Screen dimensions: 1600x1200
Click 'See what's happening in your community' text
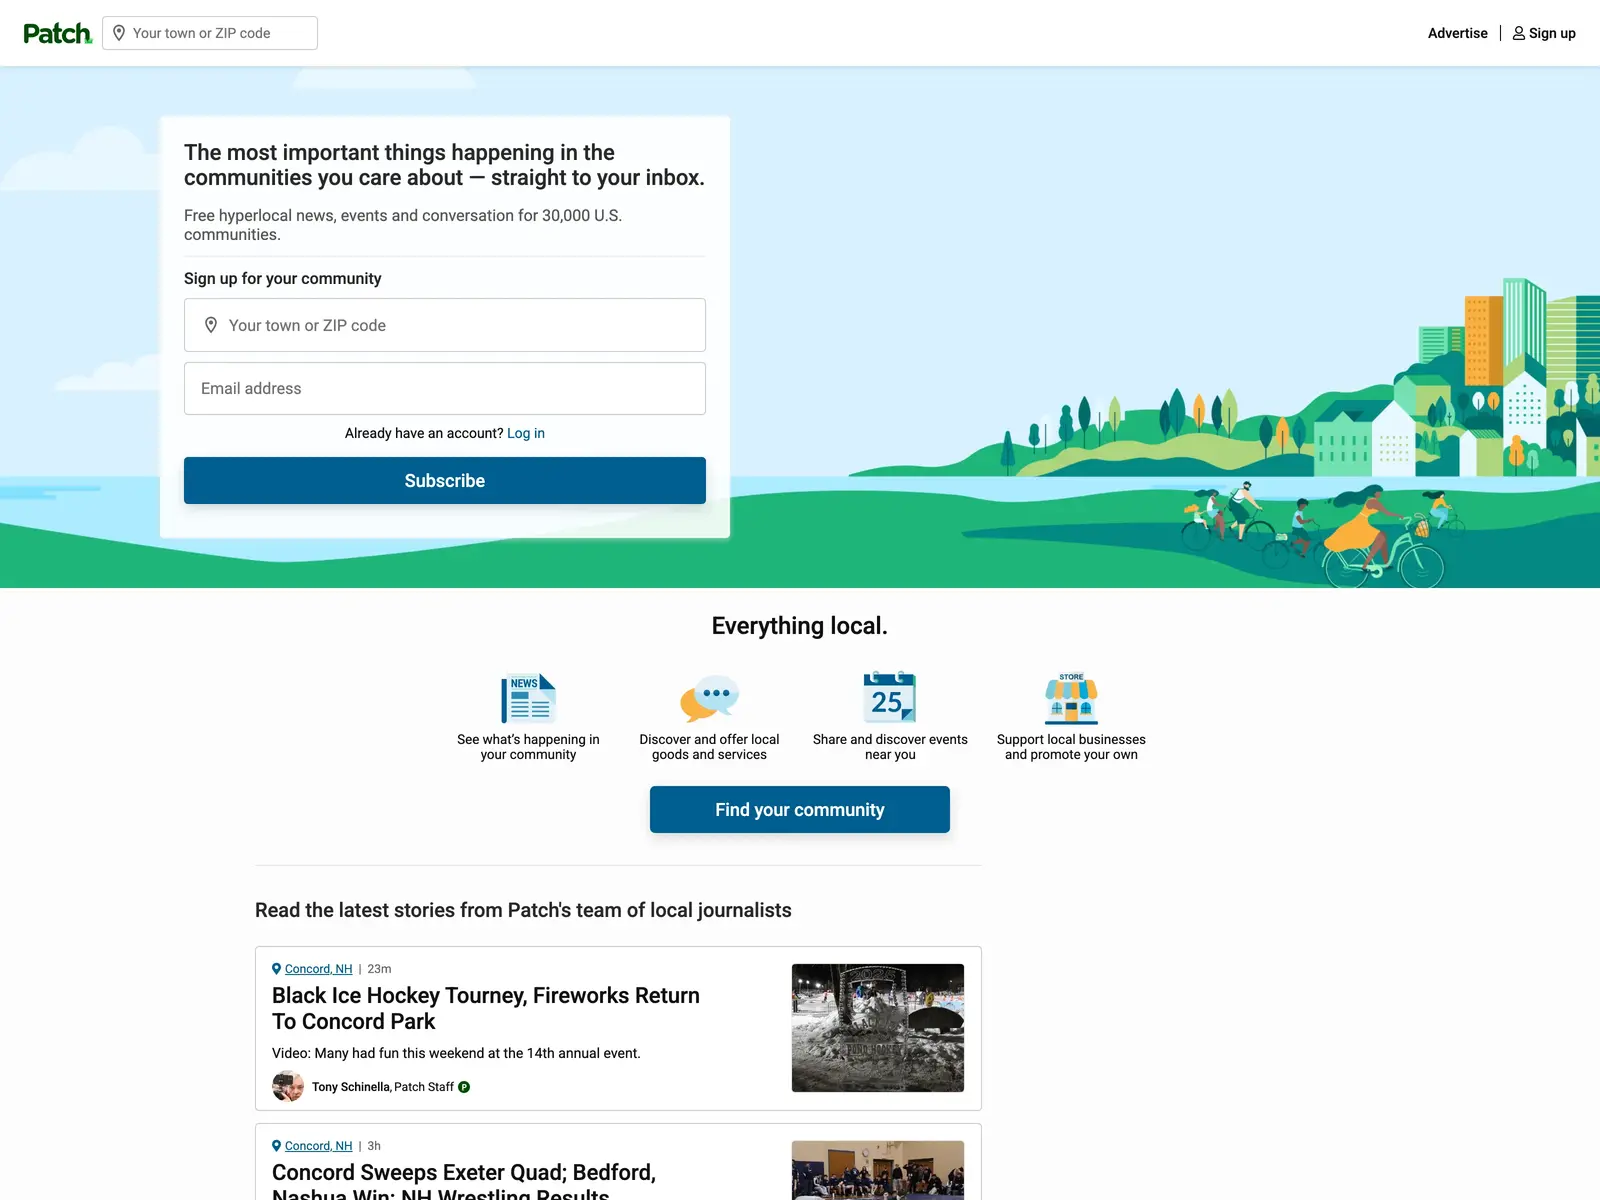pos(528,747)
